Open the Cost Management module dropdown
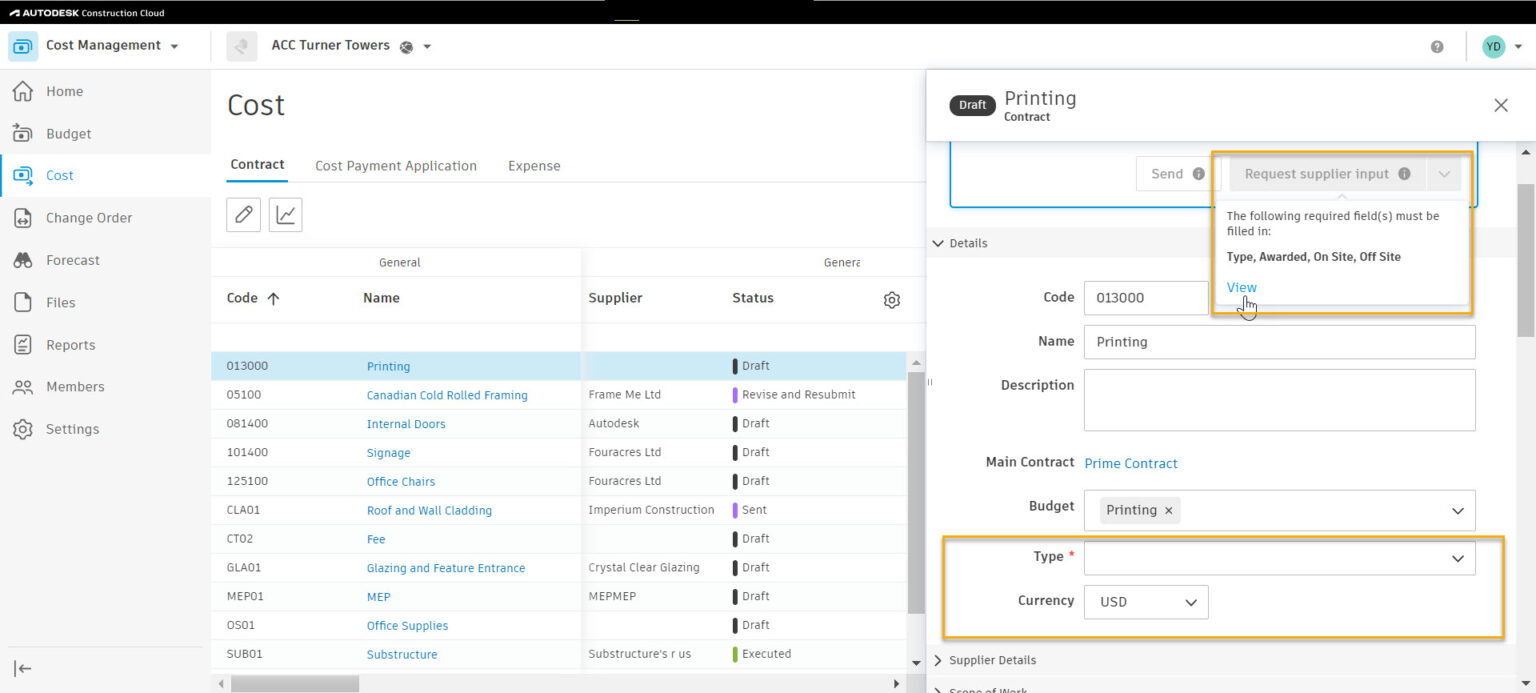The image size is (1536, 693). [x=175, y=47]
